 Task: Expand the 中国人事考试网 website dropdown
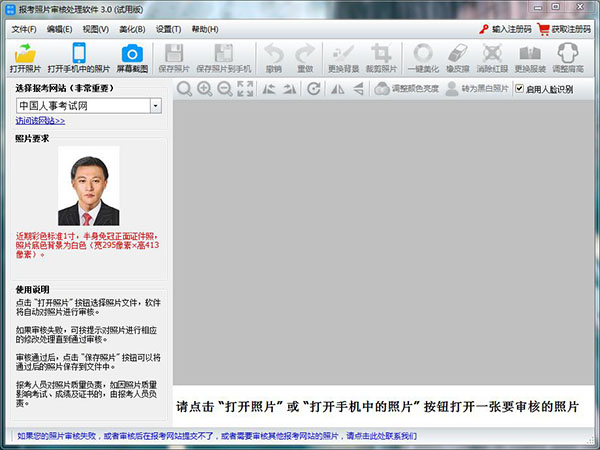(x=155, y=105)
